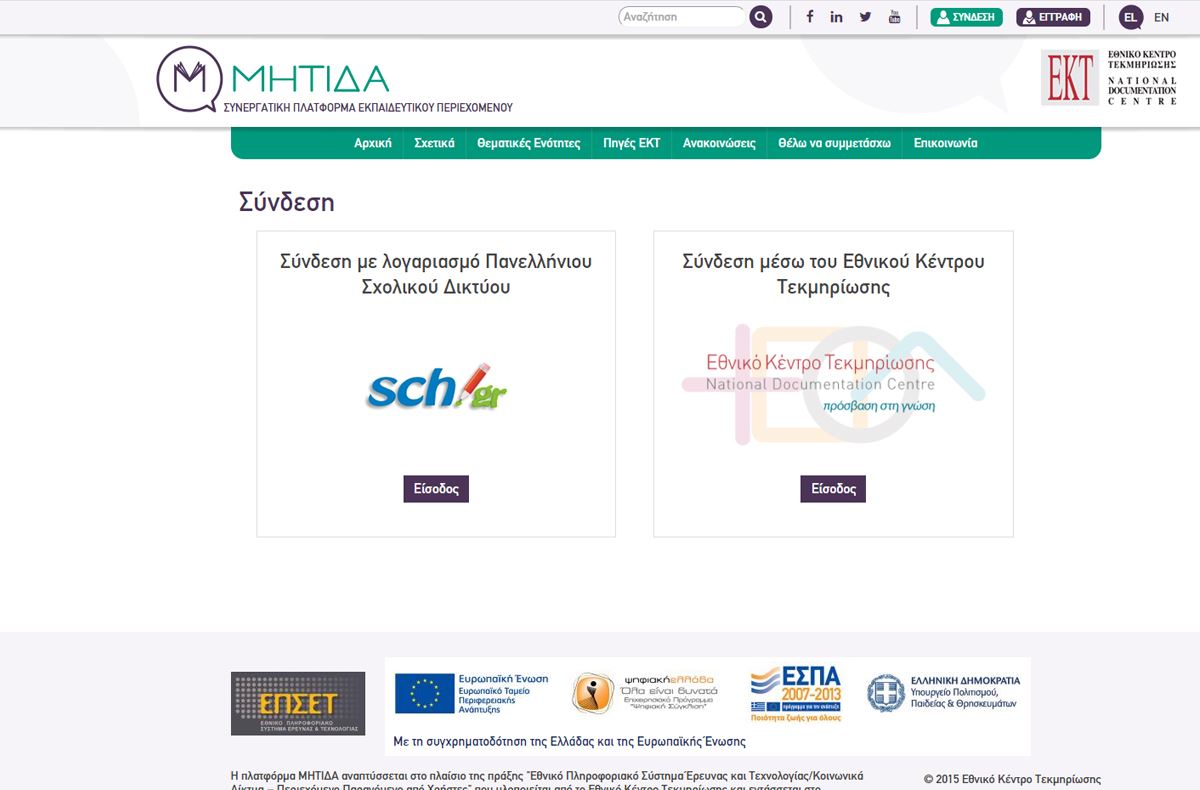Open the Twitter social icon
Screen dimensions: 1200x790
[x=865, y=17]
